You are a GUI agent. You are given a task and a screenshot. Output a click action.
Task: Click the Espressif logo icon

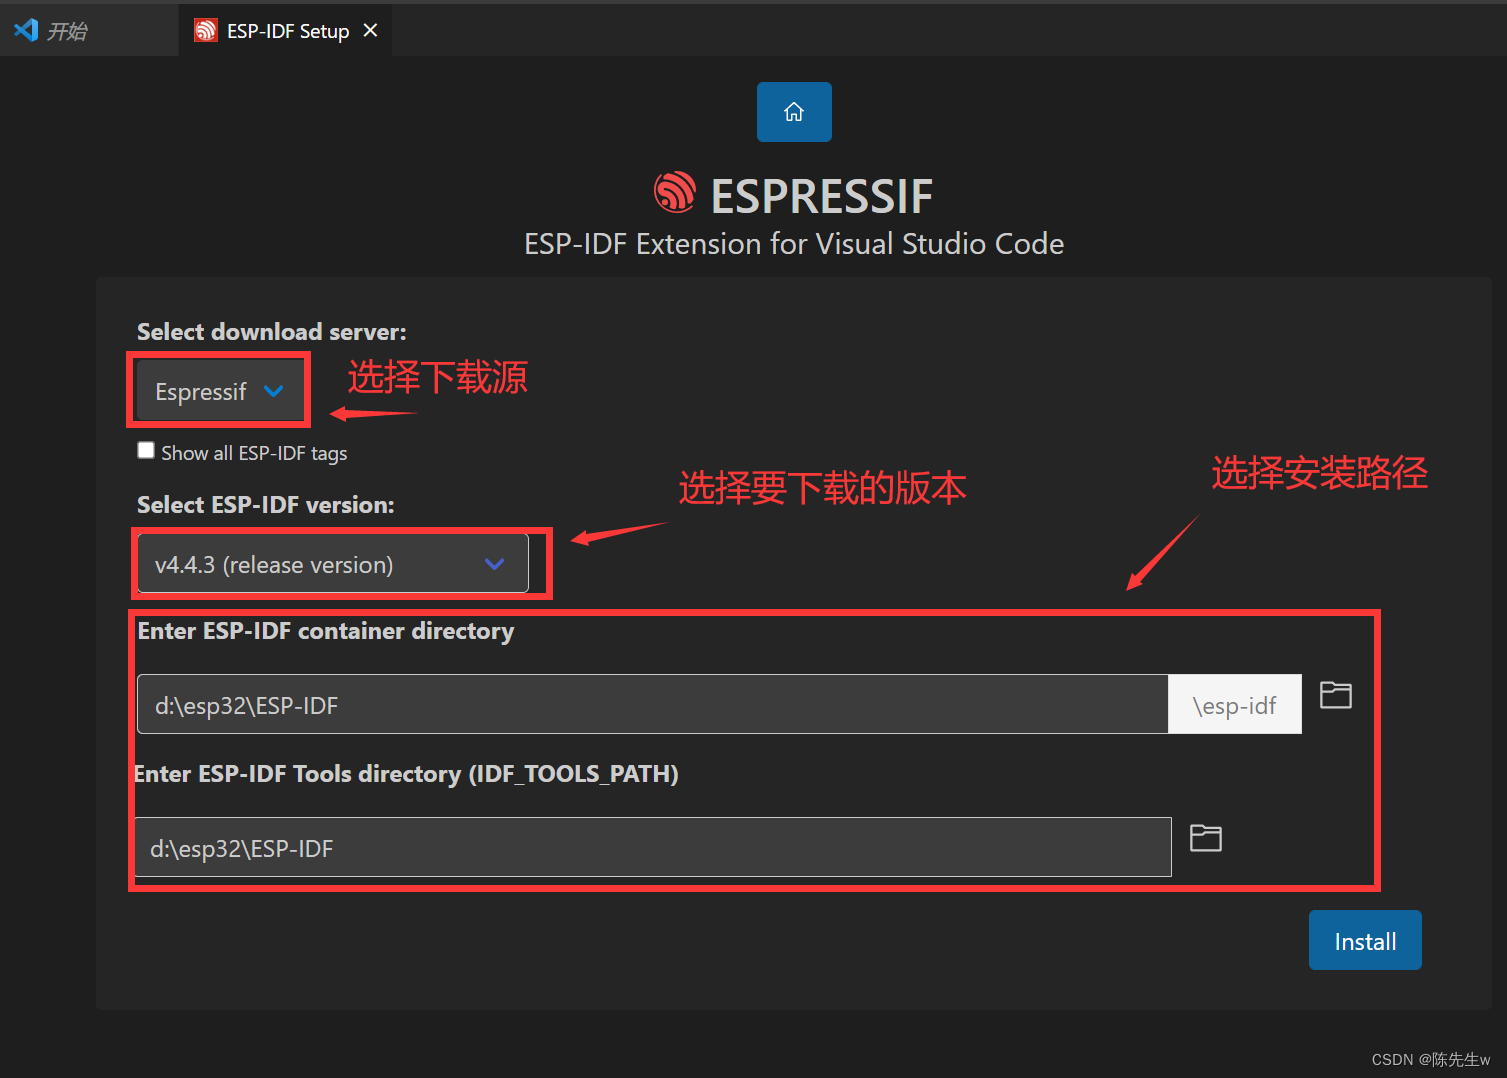coord(675,192)
